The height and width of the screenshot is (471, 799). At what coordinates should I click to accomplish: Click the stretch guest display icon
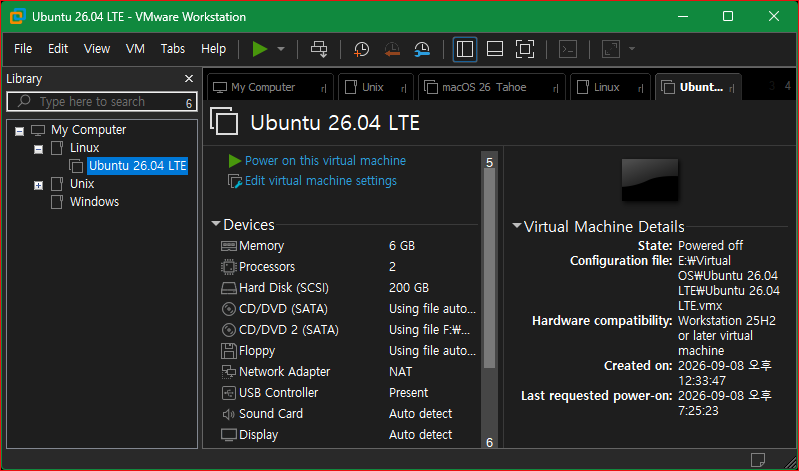click(x=610, y=49)
